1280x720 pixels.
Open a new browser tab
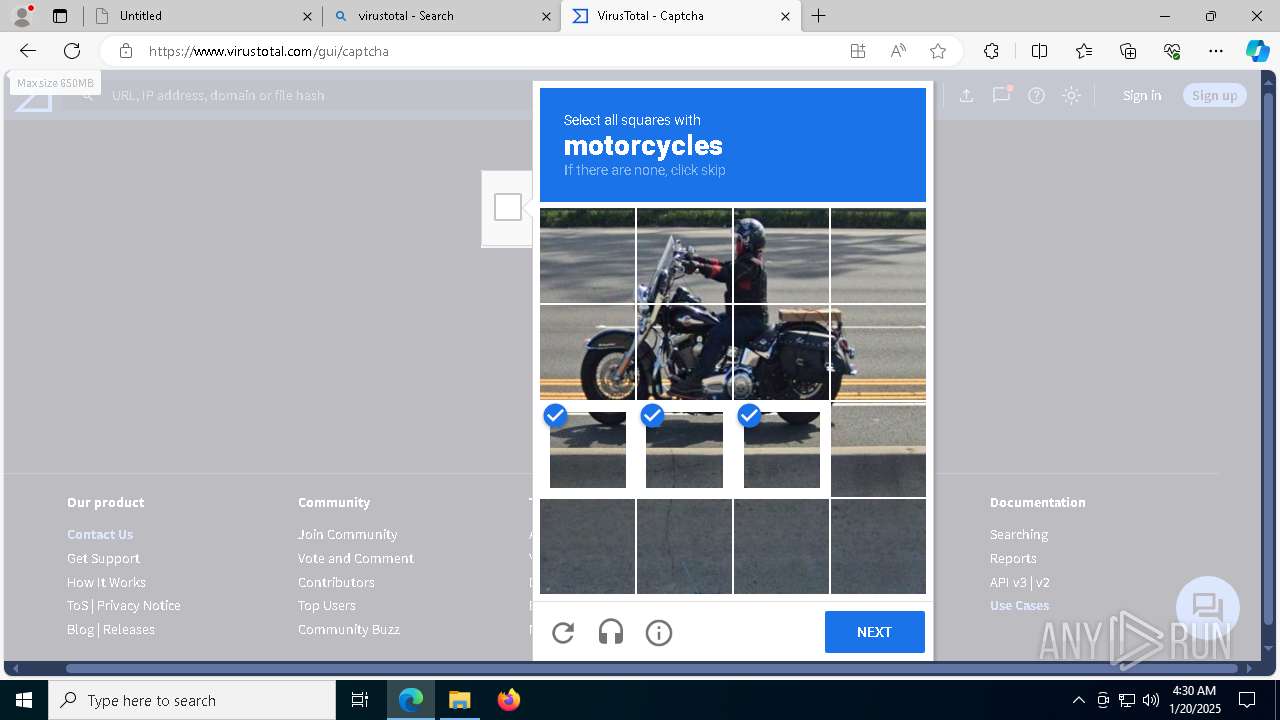819,16
